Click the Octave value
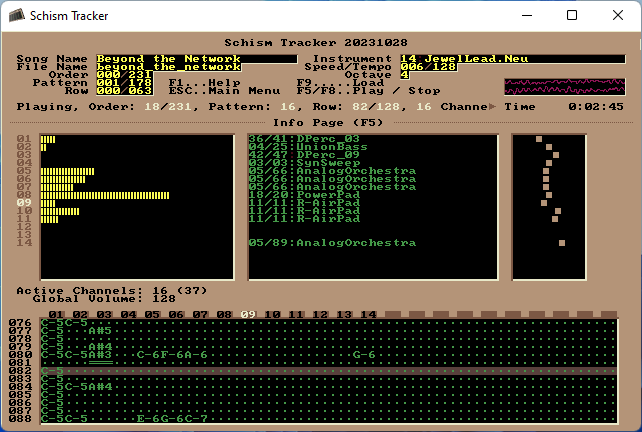The height and width of the screenshot is (432, 642). (404, 75)
